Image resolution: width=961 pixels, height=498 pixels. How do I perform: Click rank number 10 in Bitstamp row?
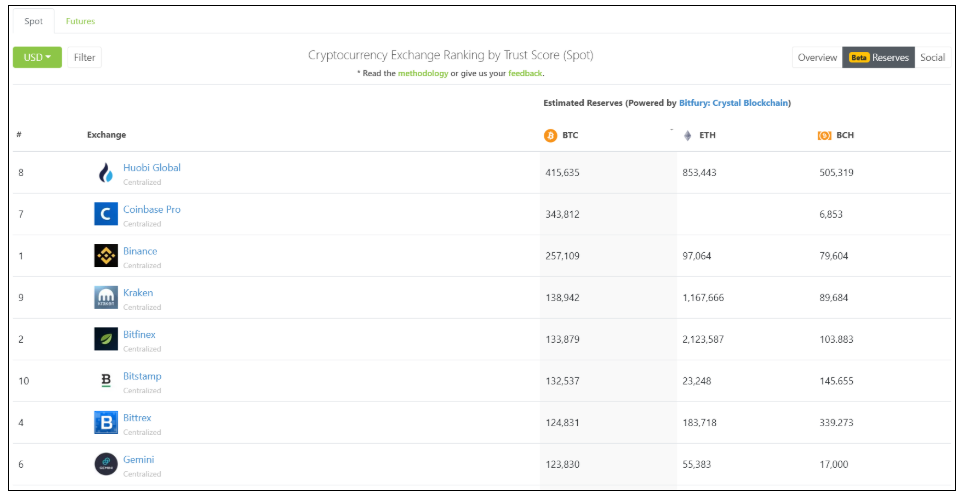(x=24, y=381)
